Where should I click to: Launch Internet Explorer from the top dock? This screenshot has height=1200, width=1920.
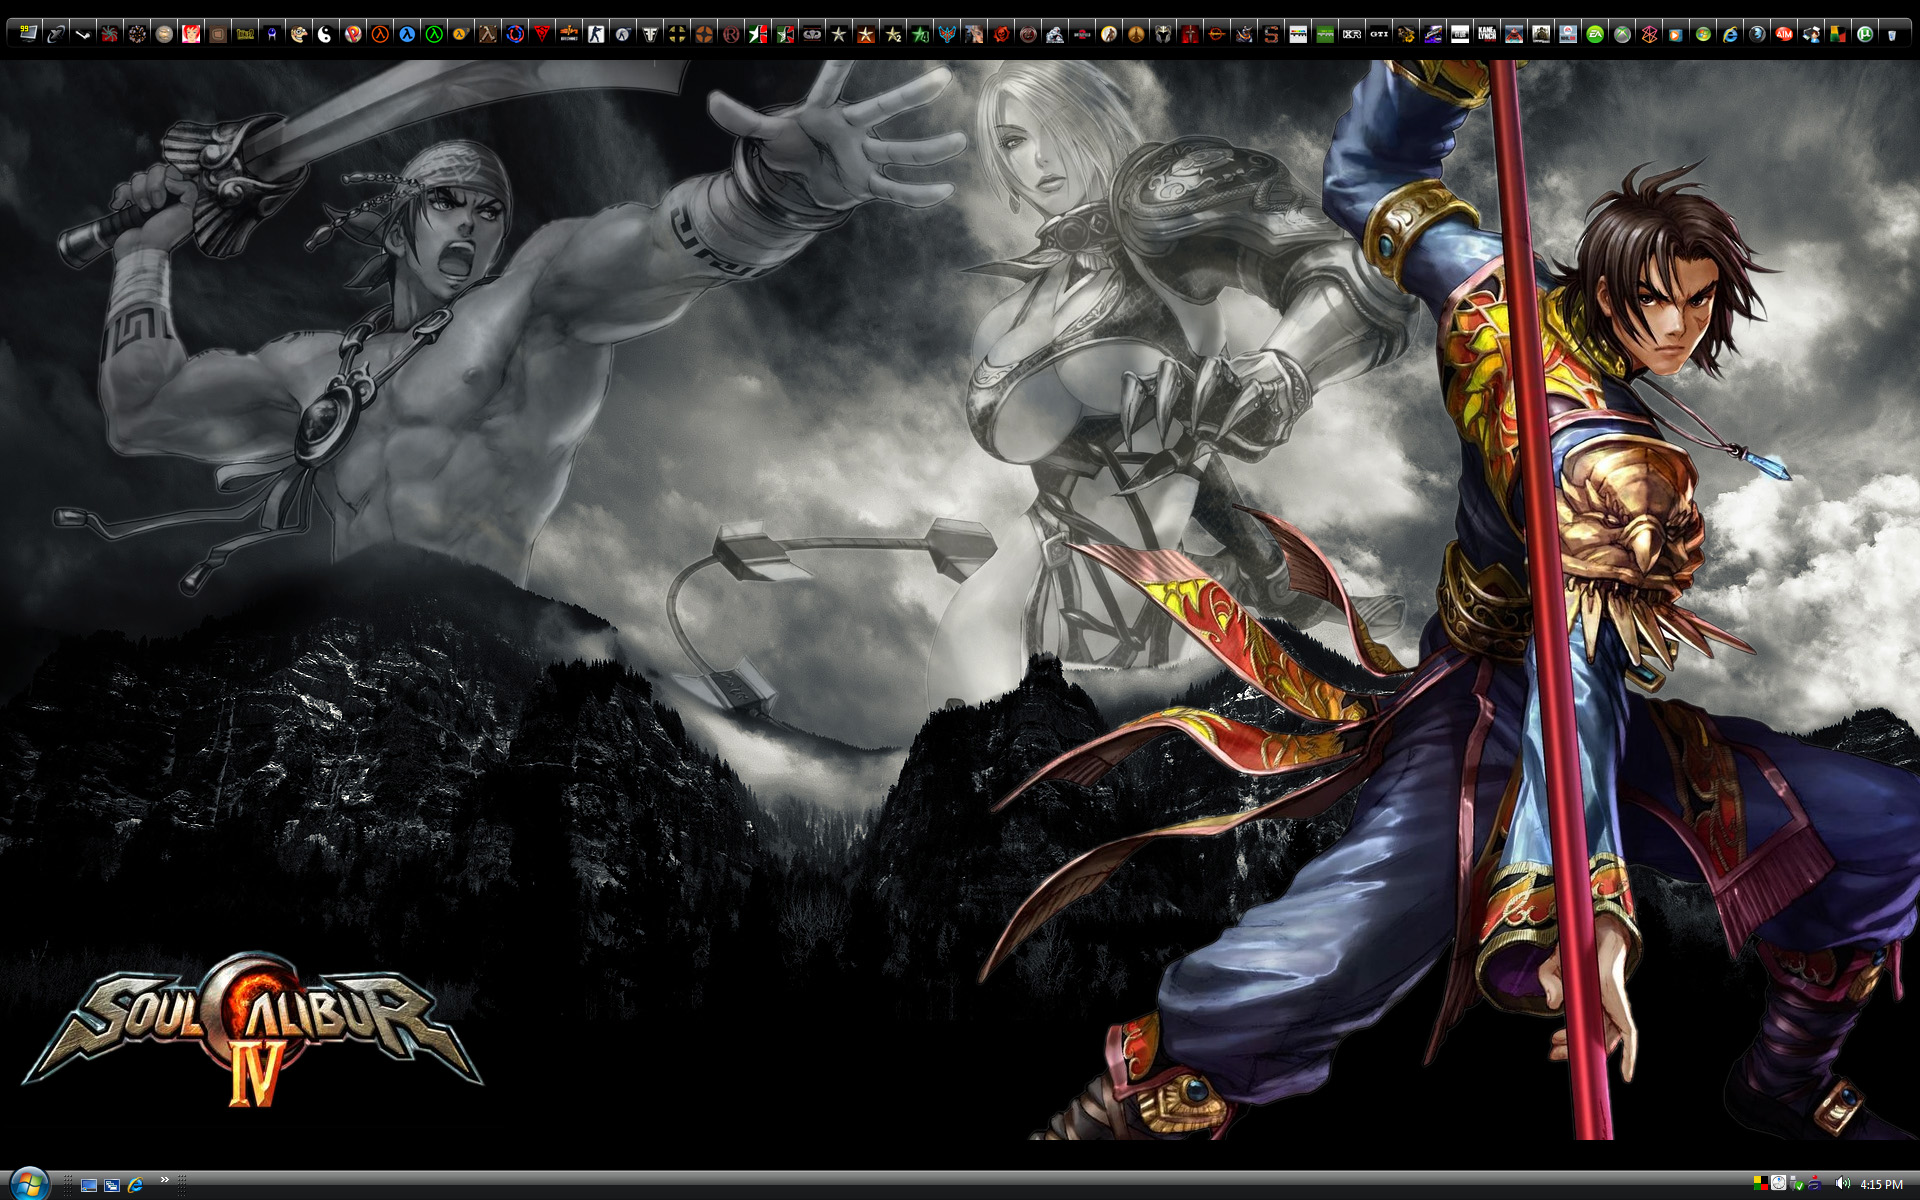(1730, 34)
